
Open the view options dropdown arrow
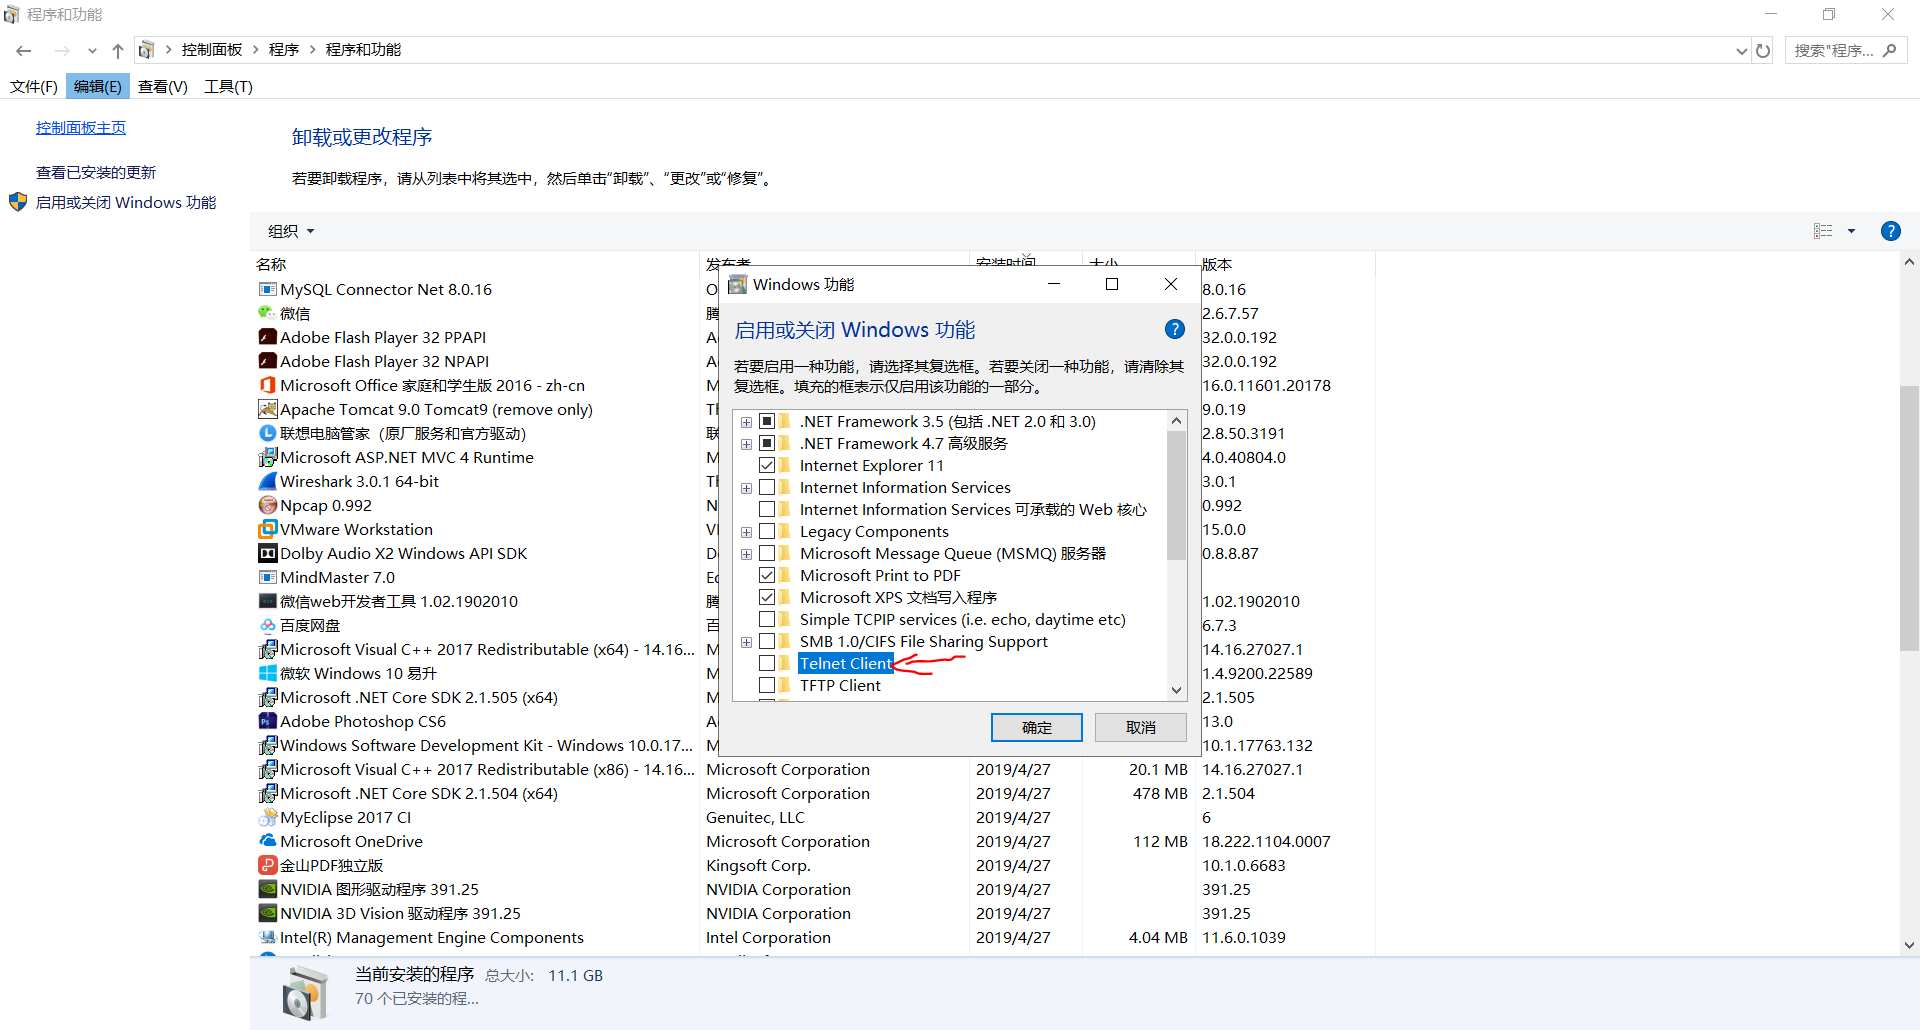(1851, 231)
